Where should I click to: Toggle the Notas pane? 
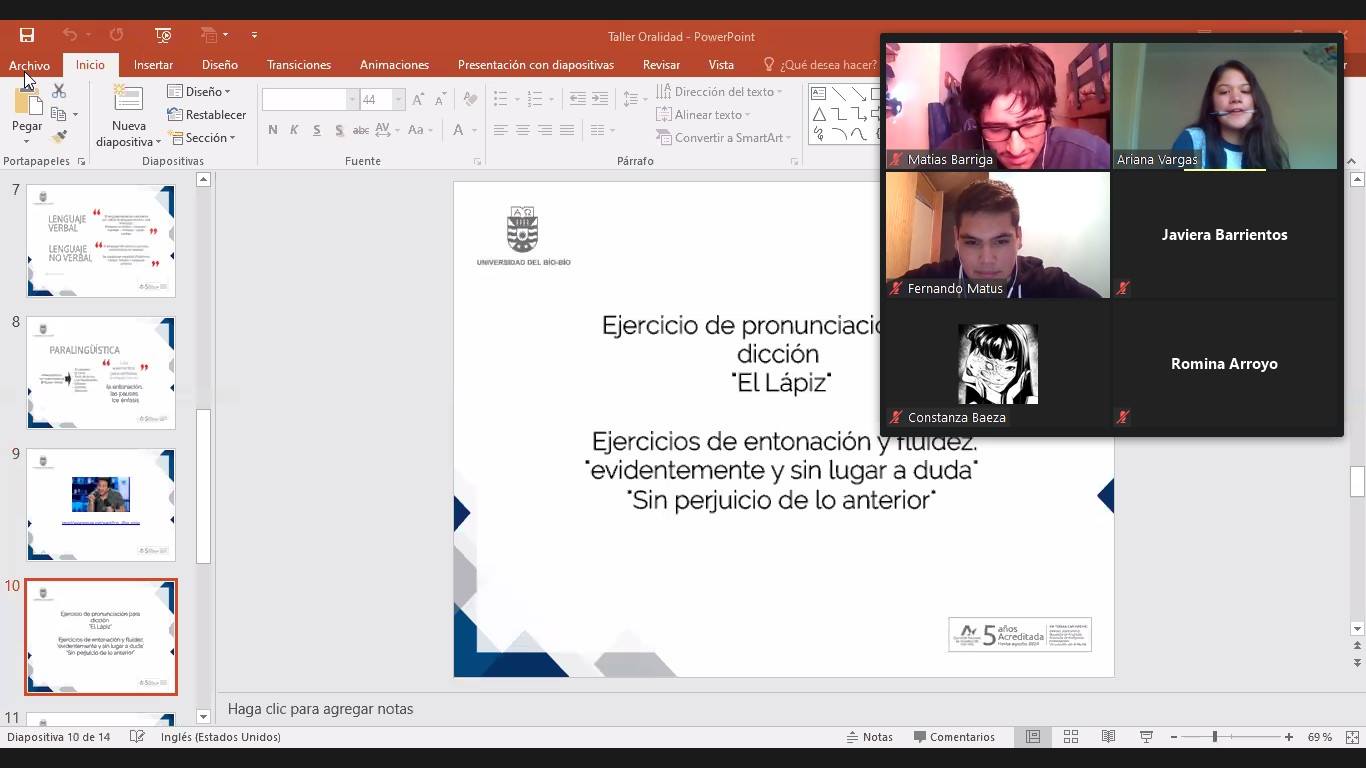pos(868,737)
